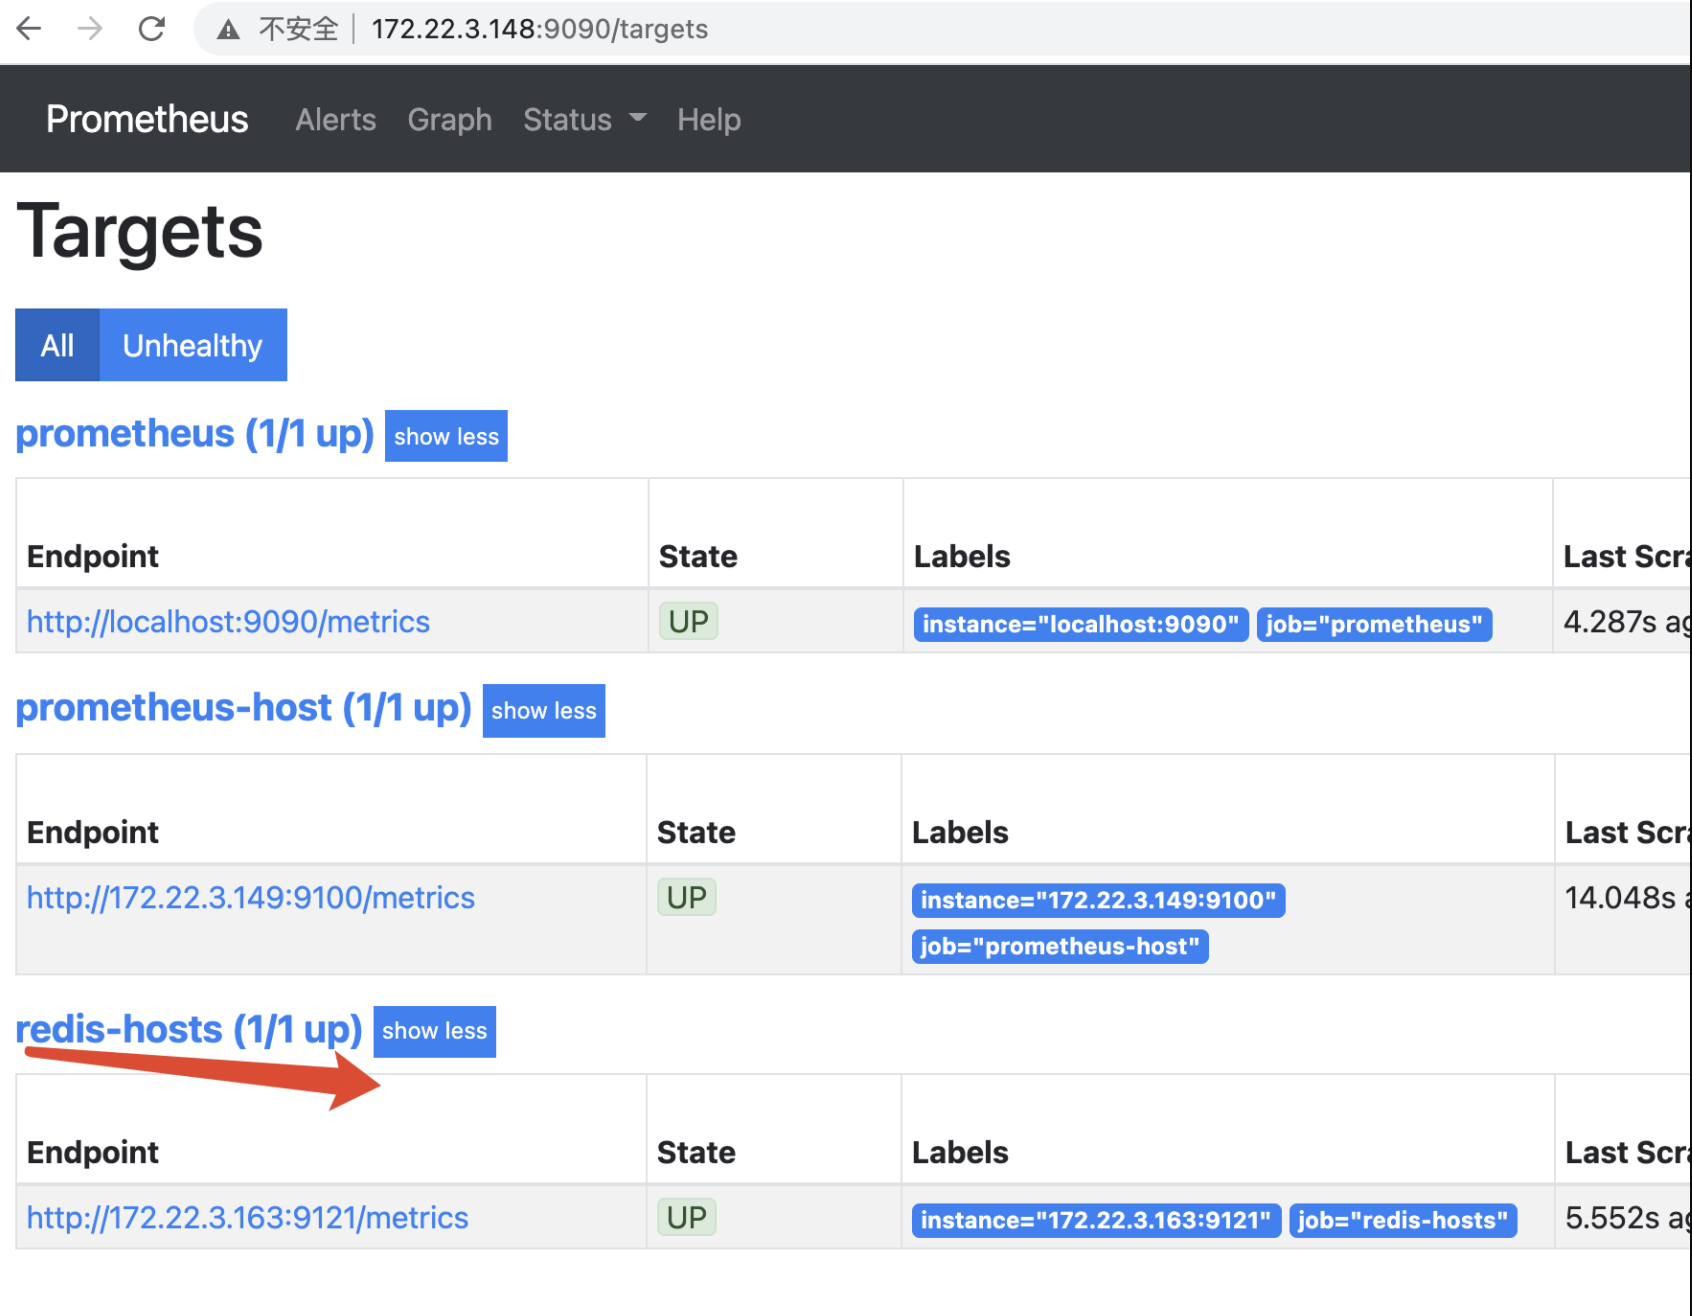Screen dimensions: 1692x1316
Task: Click the browser forward arrow
Action: 90,29
